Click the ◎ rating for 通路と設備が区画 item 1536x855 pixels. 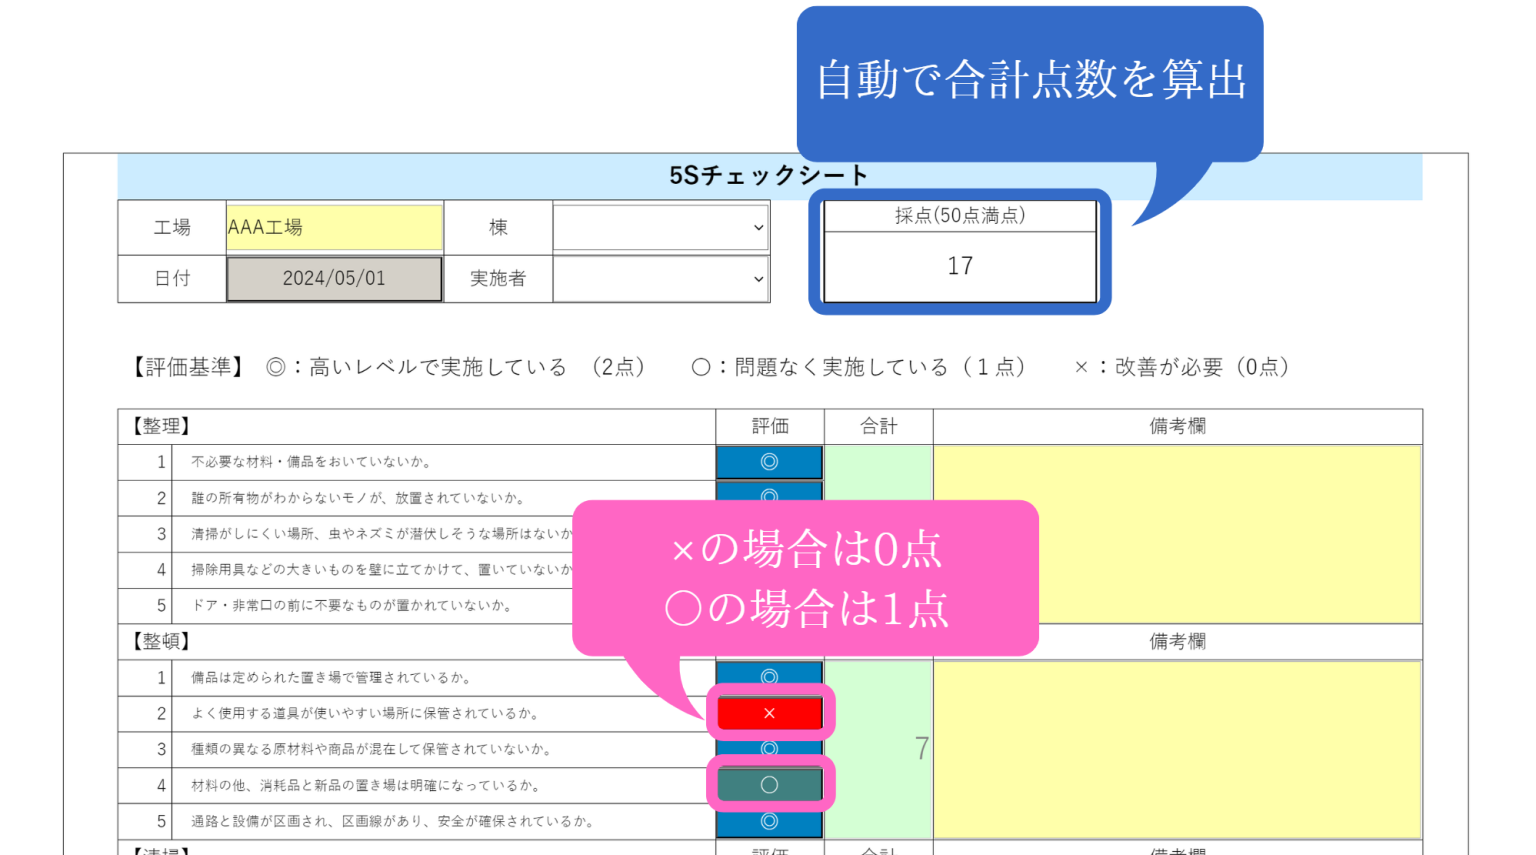770,821
